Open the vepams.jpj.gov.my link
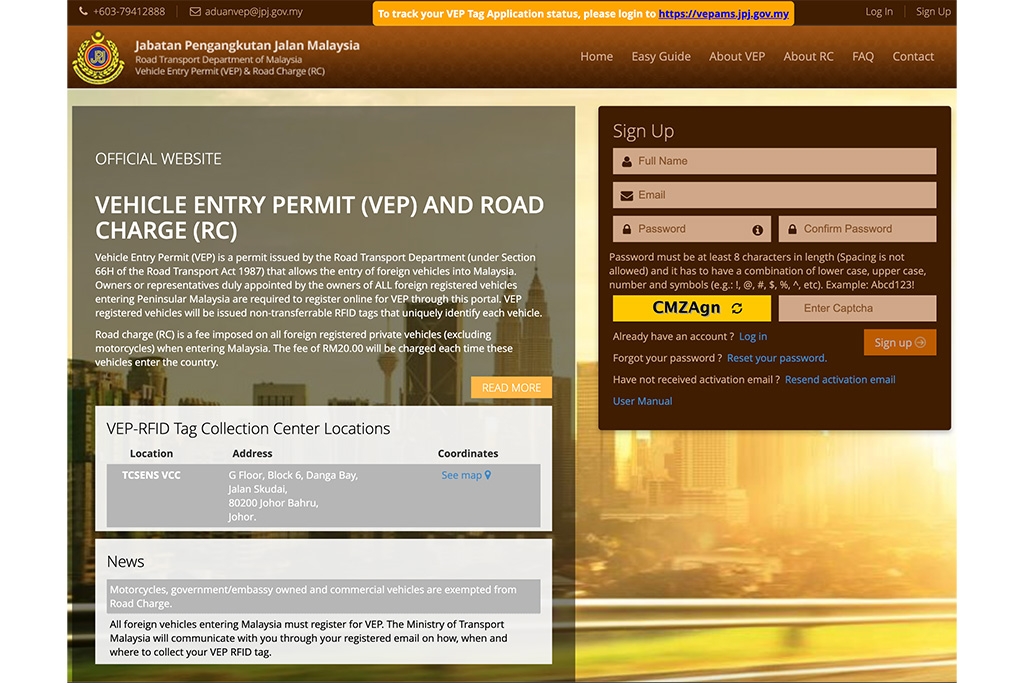The image size is (1024, 683). [724, 13]
